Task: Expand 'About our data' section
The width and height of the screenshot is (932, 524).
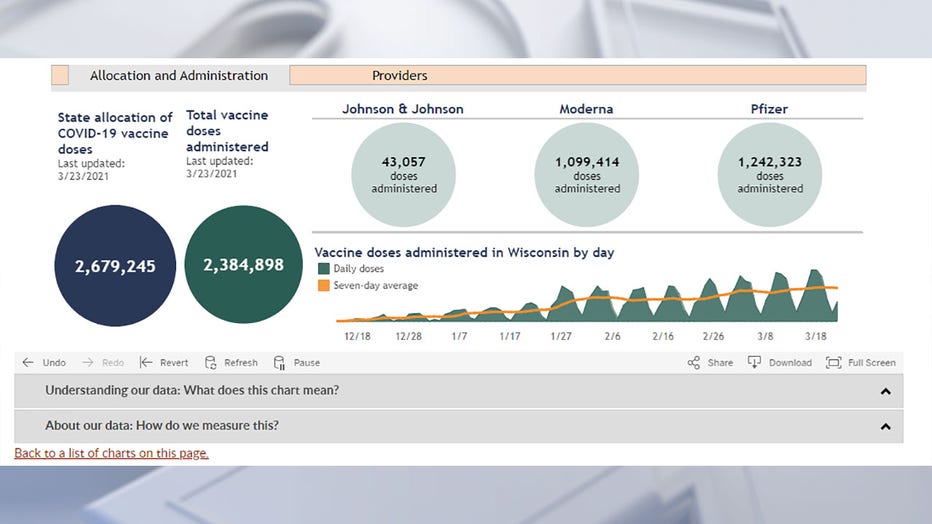Action: click(x=458, y=426)
